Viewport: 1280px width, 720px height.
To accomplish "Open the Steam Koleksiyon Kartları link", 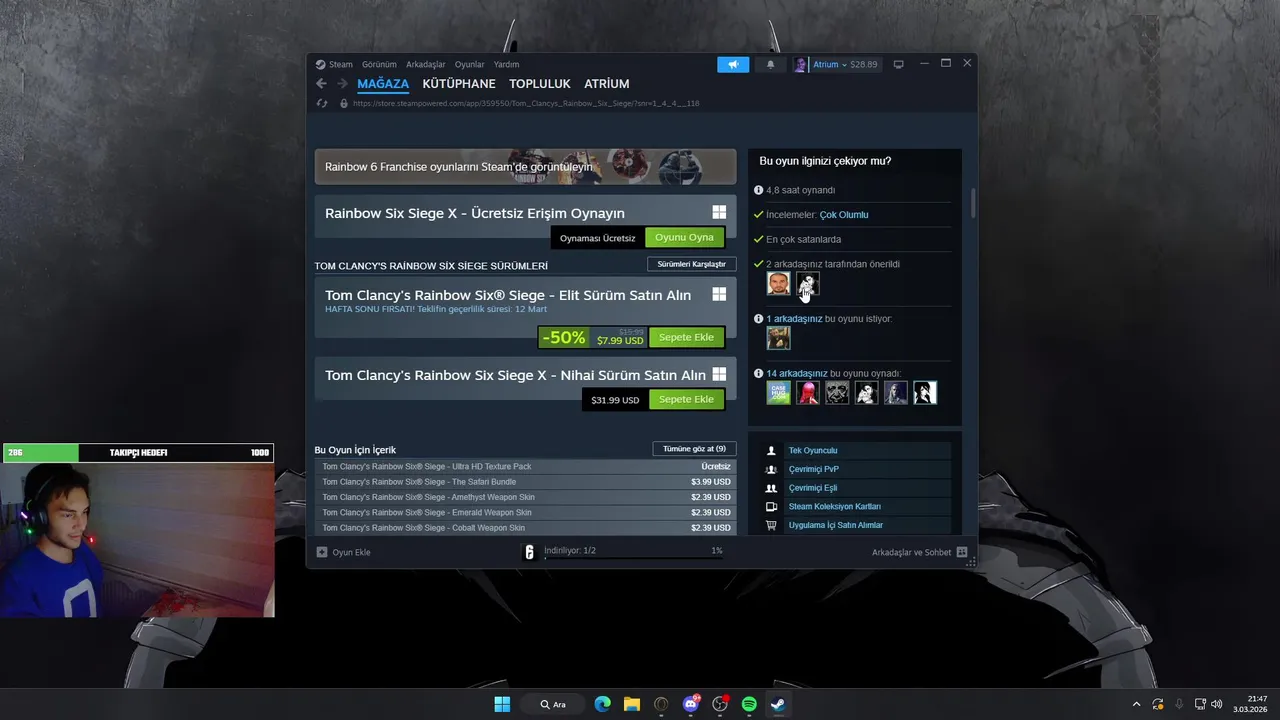I will [x=834, y=506].
